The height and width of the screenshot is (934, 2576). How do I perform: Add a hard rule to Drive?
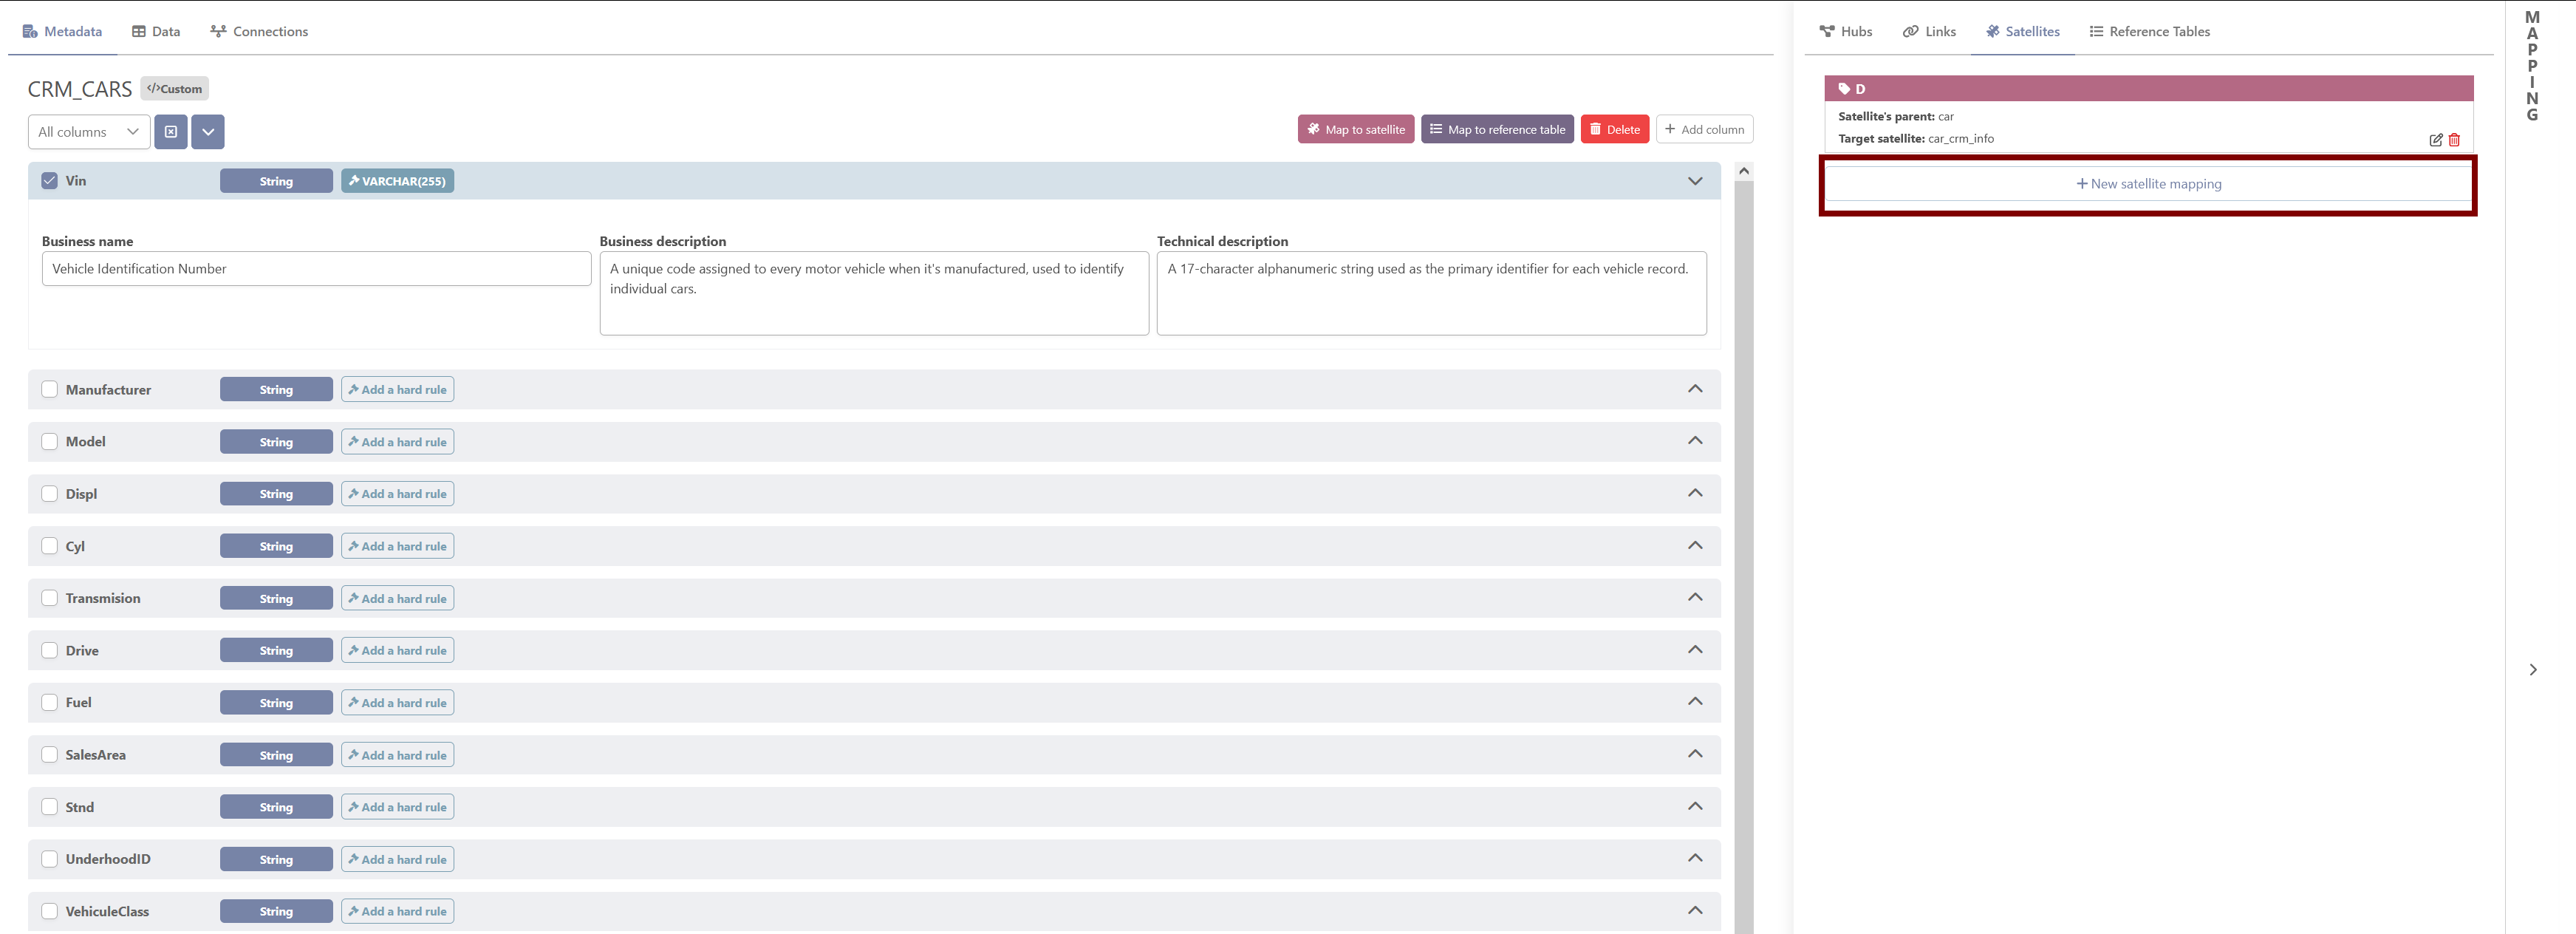pos(397,650)
